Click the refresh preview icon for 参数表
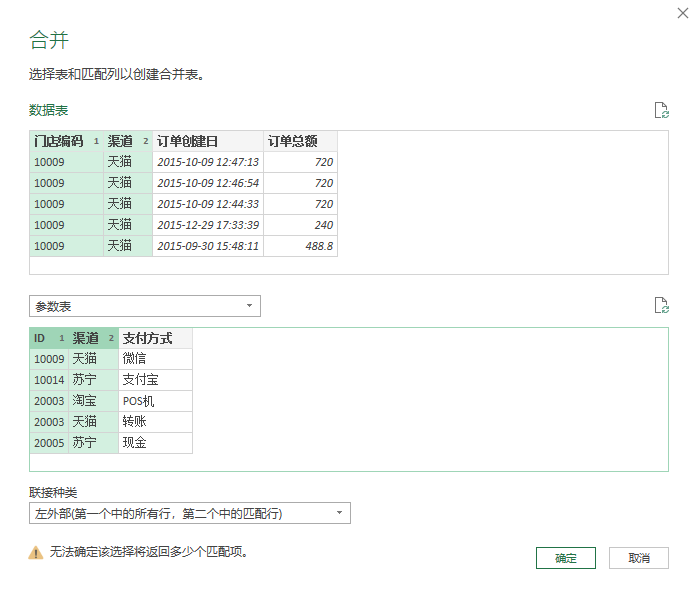Image resolution: width=699 pixels, height=598 pixels. click(660, 305)
